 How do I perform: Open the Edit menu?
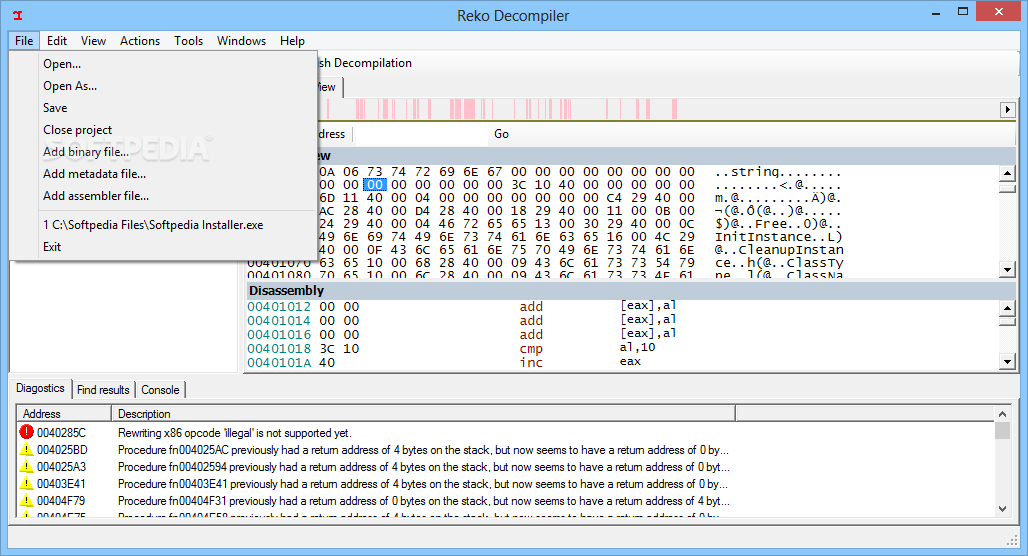57,41
